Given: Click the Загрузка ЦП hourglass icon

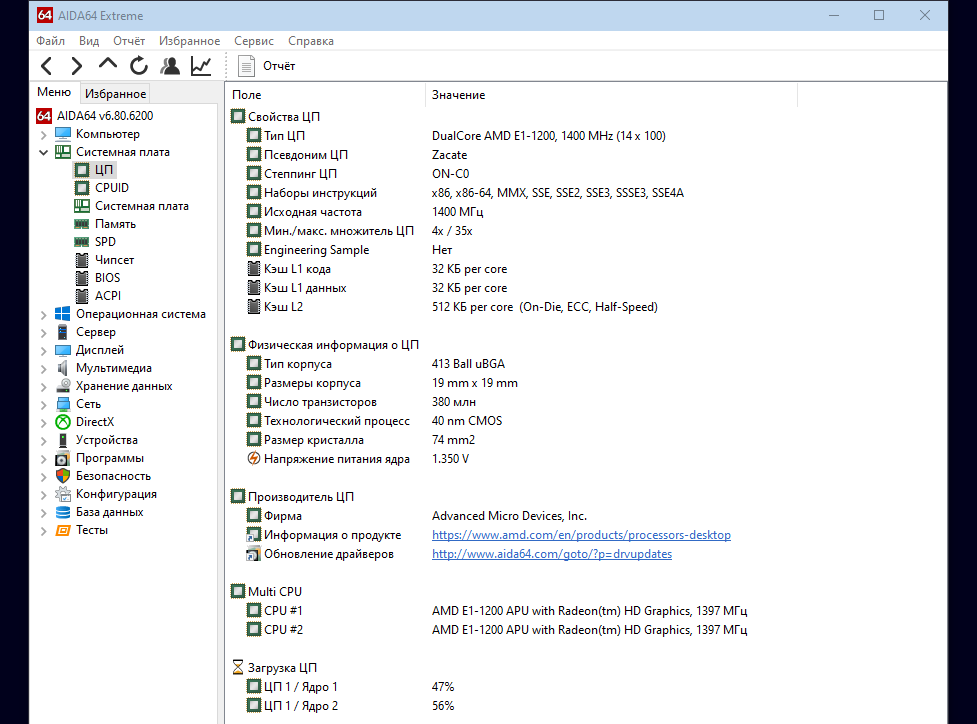Looking at the screenshot, I should coord(238,668).
